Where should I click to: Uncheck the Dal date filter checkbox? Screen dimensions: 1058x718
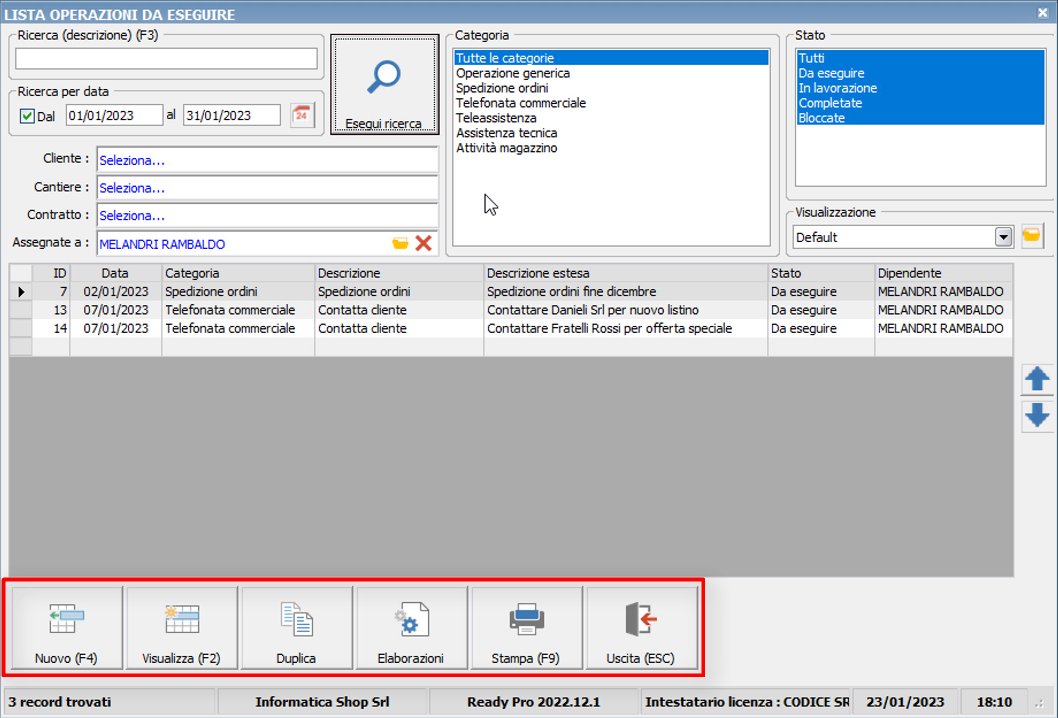(x=28, y=116)
